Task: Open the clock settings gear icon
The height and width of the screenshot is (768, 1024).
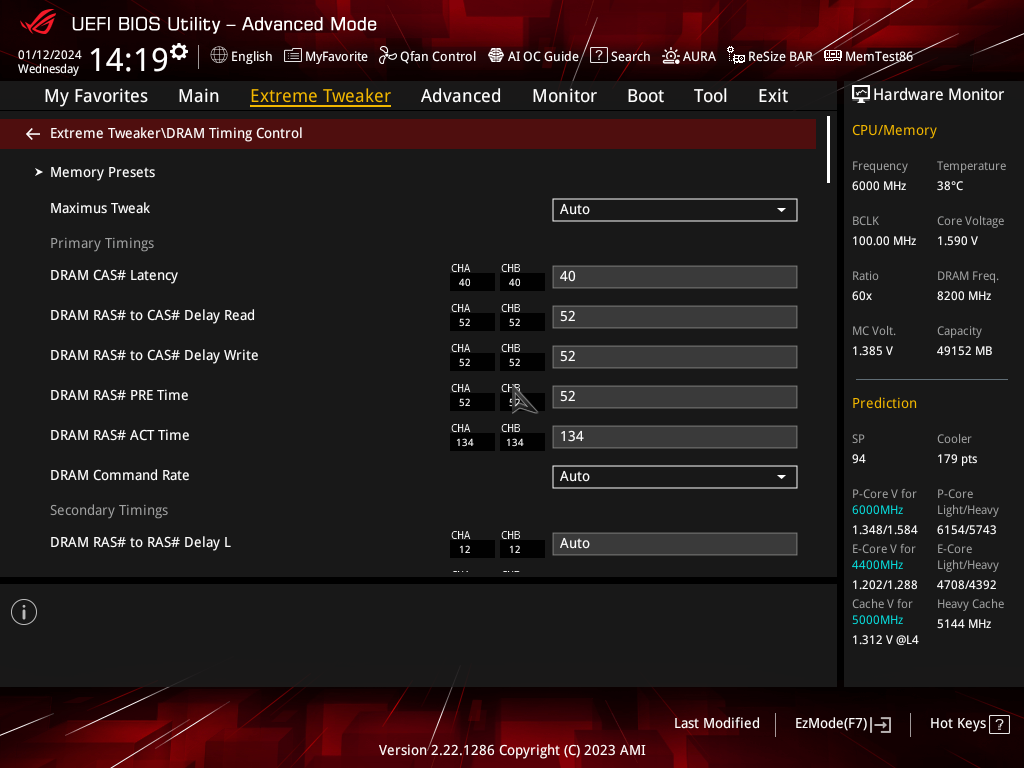Action: 179,51
